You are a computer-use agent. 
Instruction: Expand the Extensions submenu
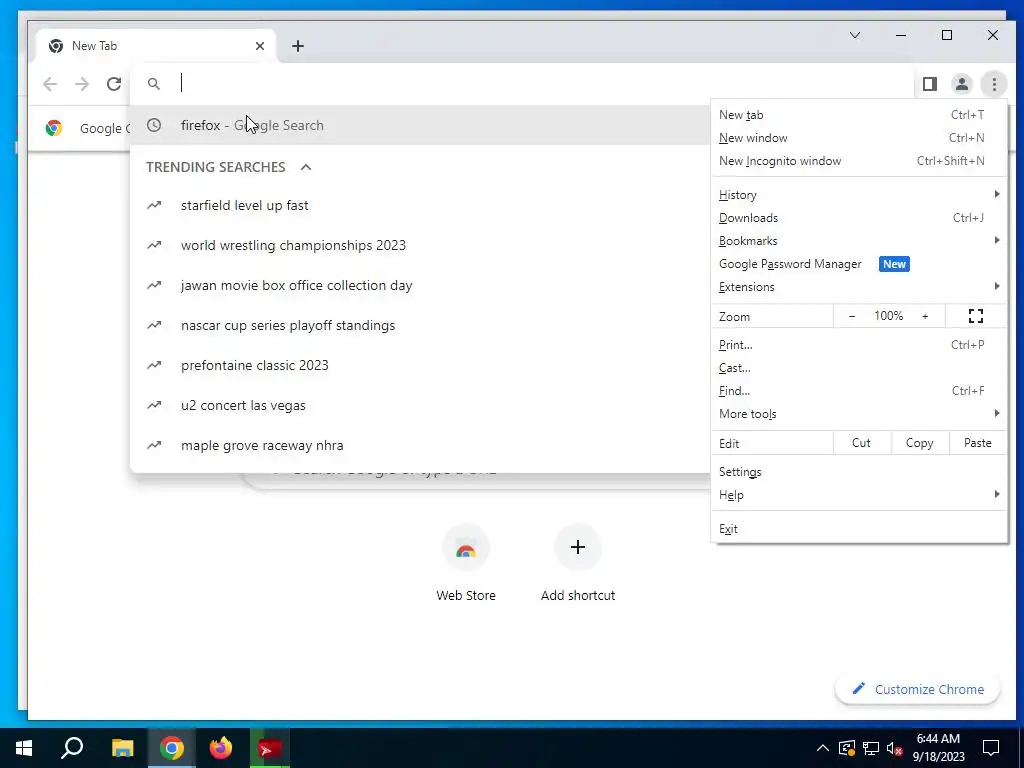[859, 287]
